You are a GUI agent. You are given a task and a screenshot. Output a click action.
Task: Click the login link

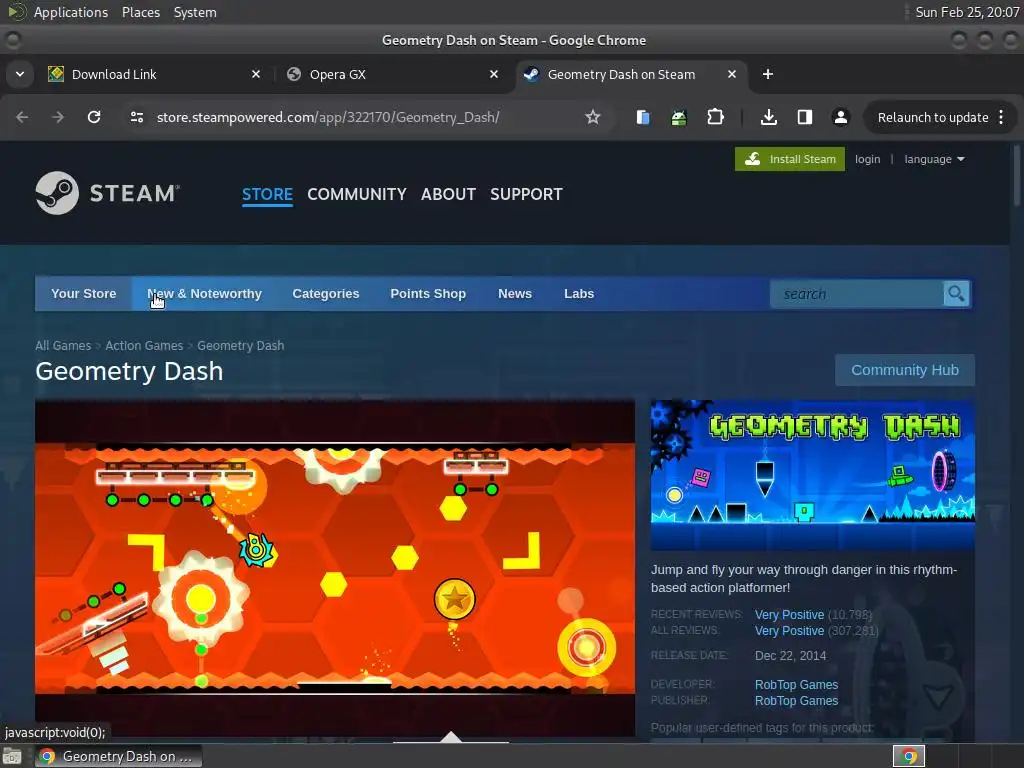pyautogui.click(x=867, y=159)
